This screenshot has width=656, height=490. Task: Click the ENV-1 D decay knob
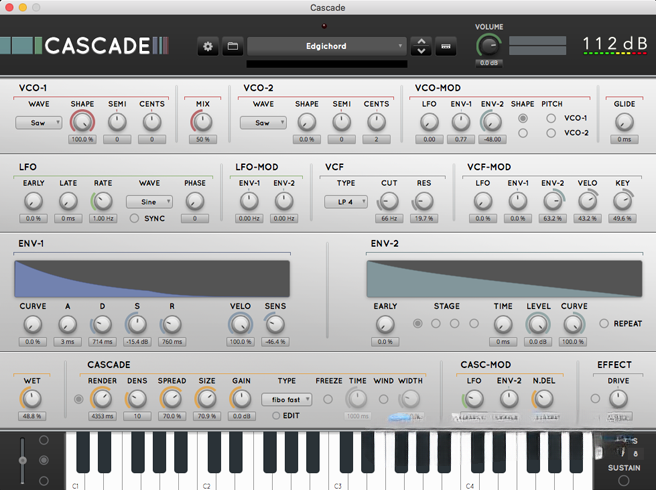[x=102, y=325]
